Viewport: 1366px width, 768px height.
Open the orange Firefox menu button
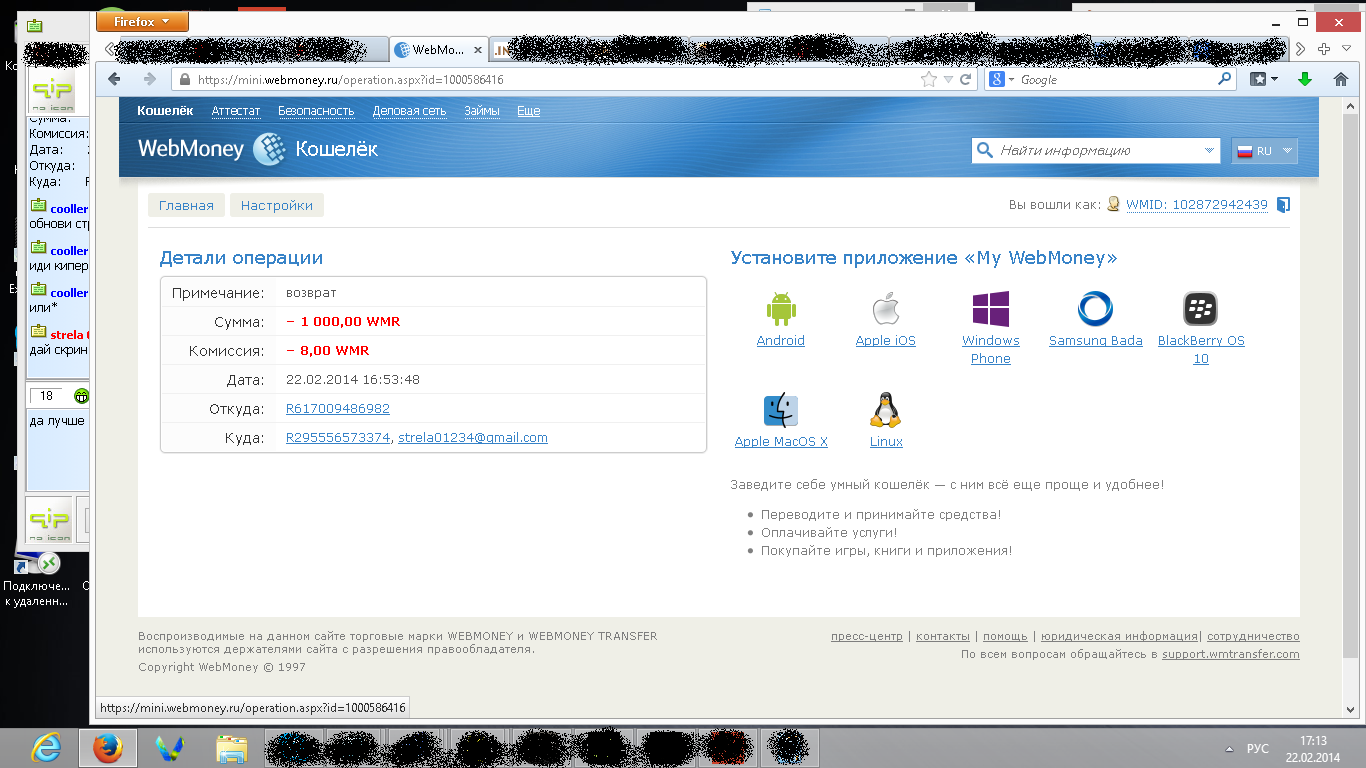click(x=142, y=21)
